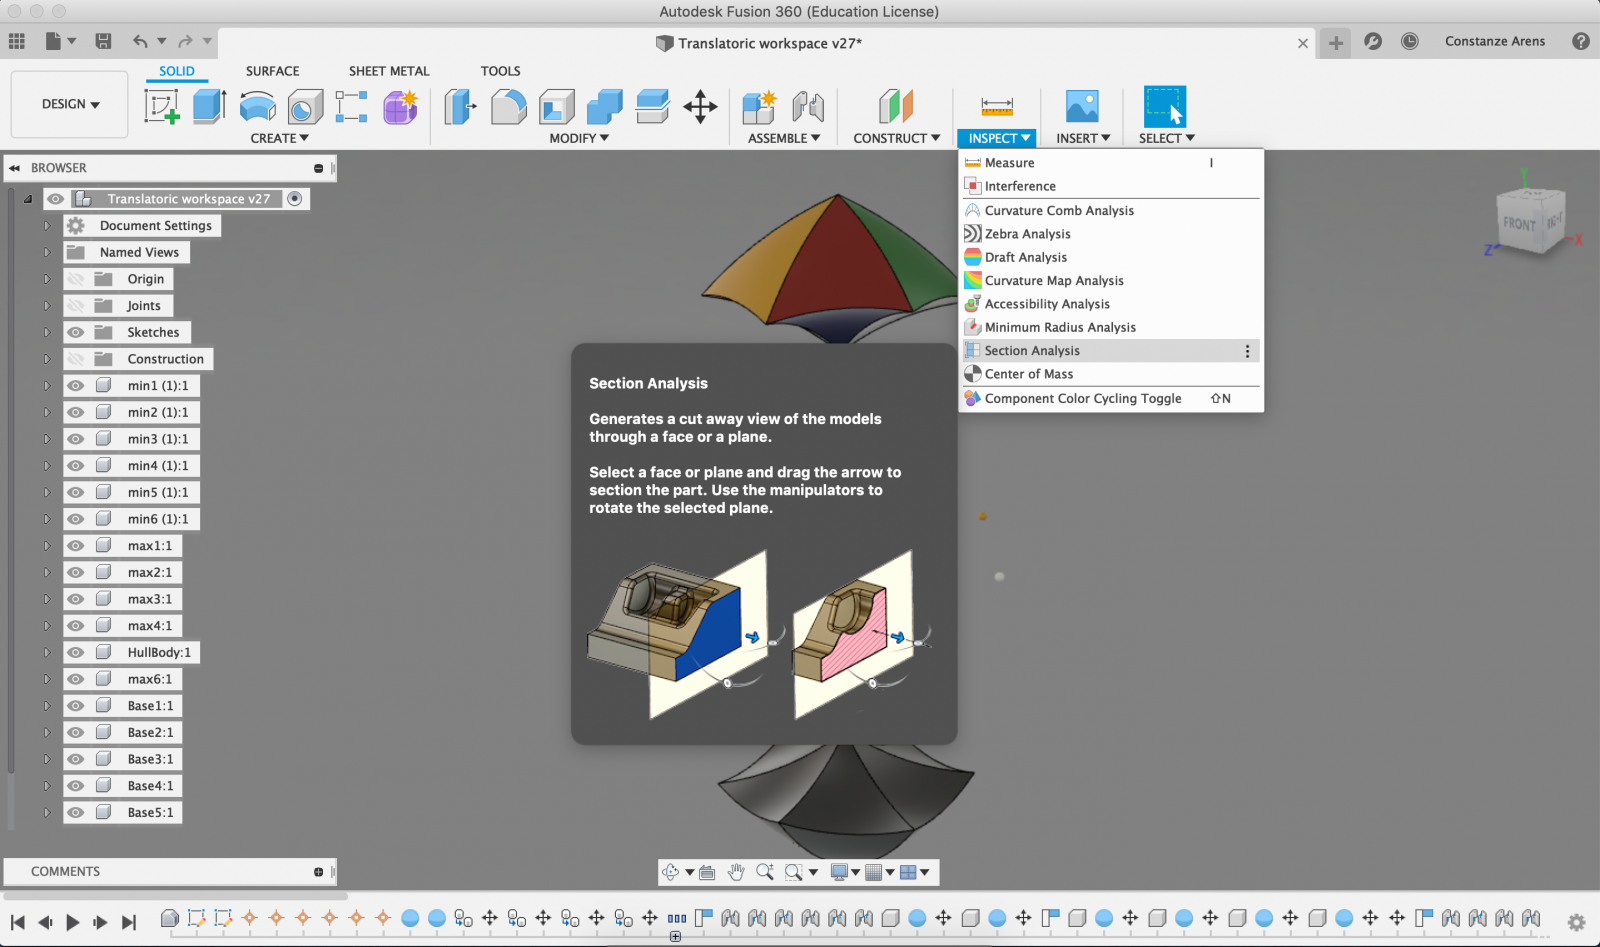This screenshot has width=1600, height=947.
Task: Open the CREATE dropdown menu
Action: click(x=279, y=138)
